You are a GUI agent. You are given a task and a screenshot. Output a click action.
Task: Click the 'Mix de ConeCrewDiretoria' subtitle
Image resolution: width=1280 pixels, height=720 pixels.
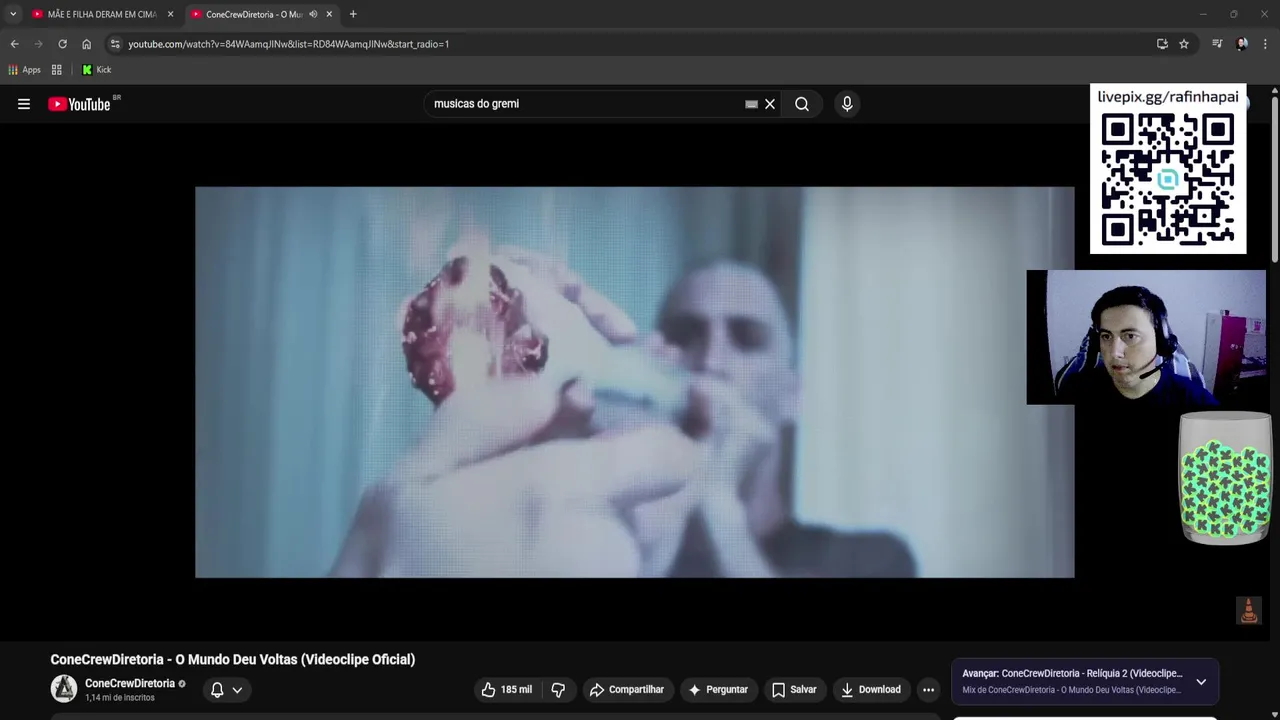1071,690
